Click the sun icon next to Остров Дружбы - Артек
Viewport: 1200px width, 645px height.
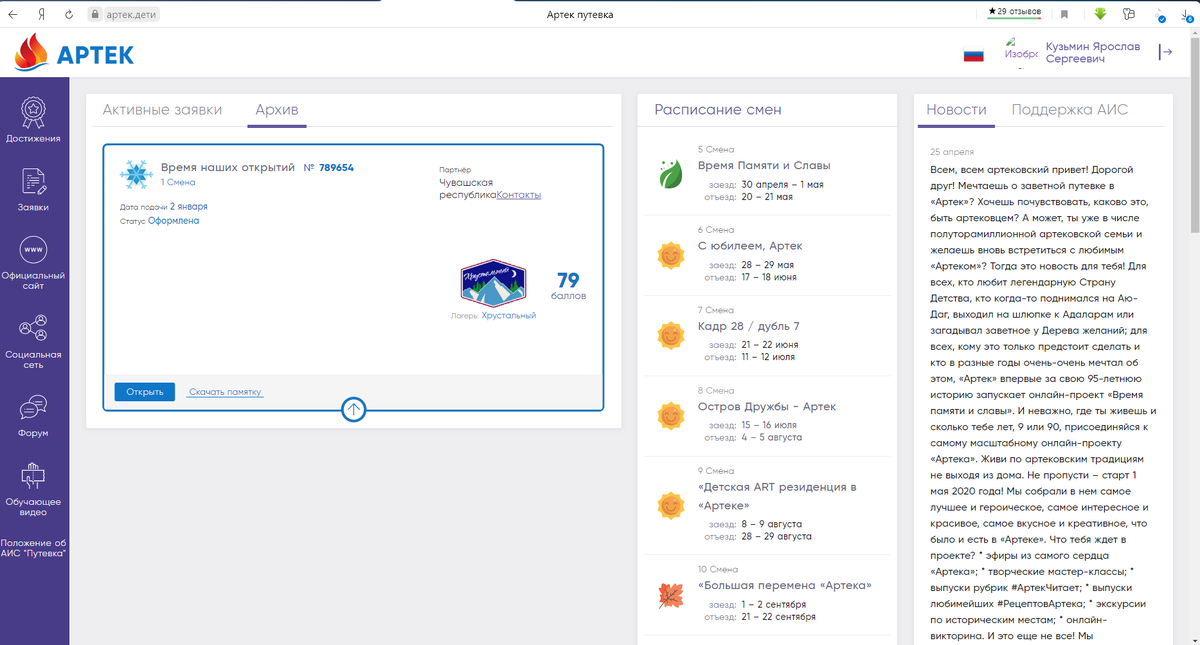(669, 415)
